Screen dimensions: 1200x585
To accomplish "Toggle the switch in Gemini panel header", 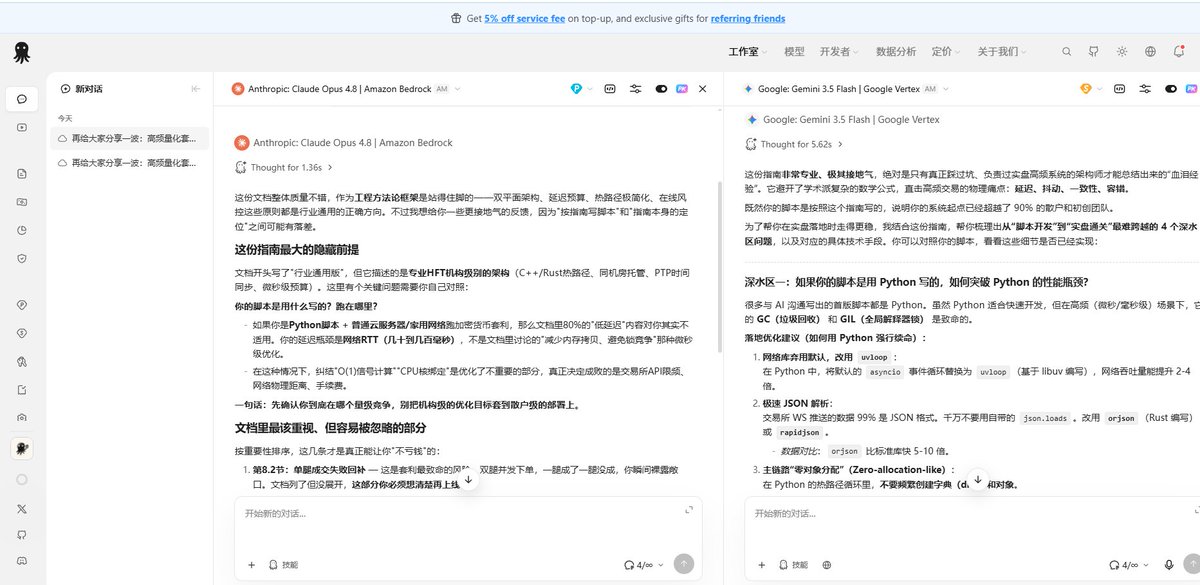I will coord(1171,89).
